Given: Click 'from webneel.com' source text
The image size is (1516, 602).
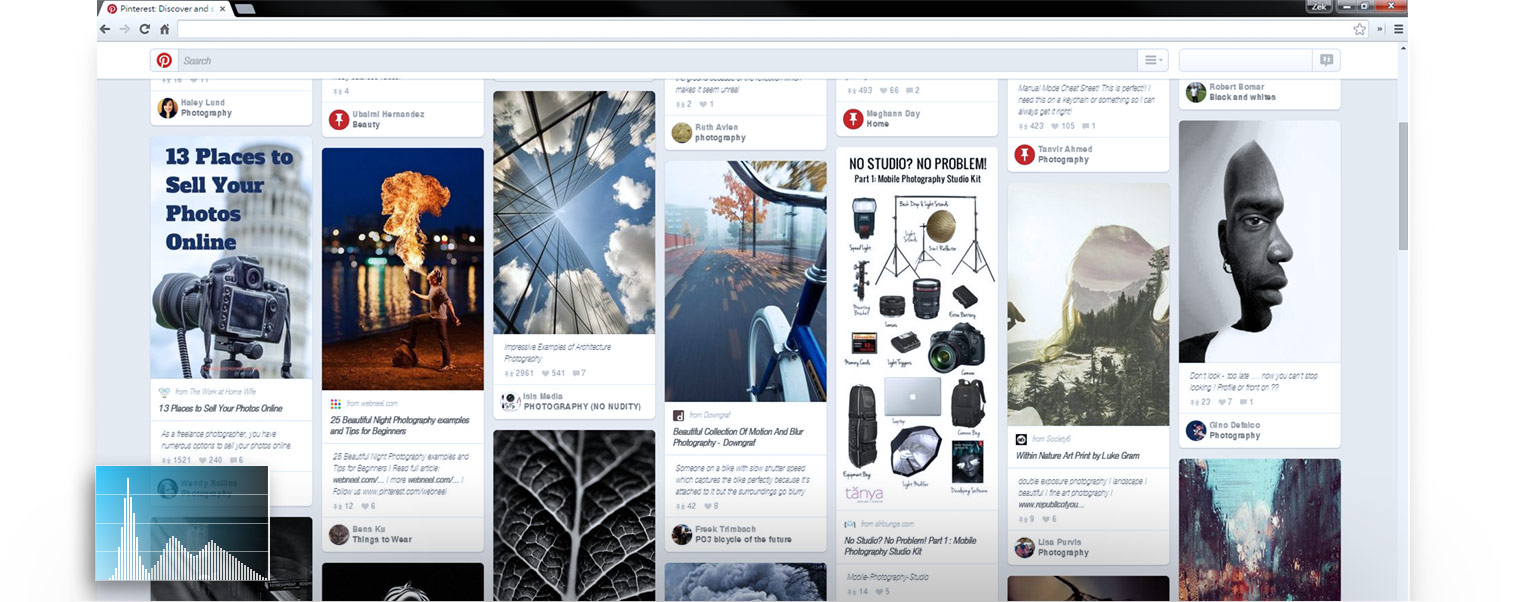Looking at the screenshot, I should tap(371, 403).
